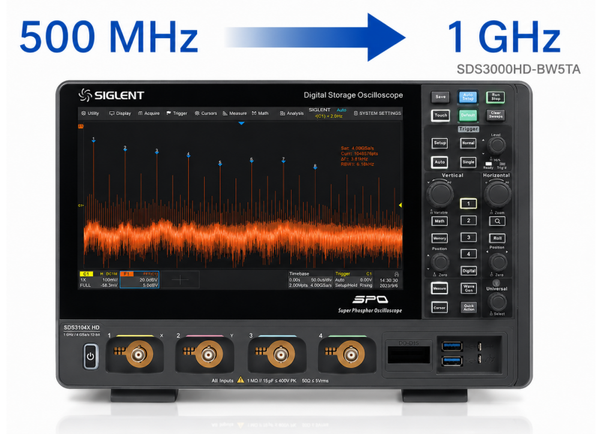Image resolution: width=600 pixels, height=434 pixels.
Task: Open the yellow C1 channel descriptor box
Action: (99, 280)
